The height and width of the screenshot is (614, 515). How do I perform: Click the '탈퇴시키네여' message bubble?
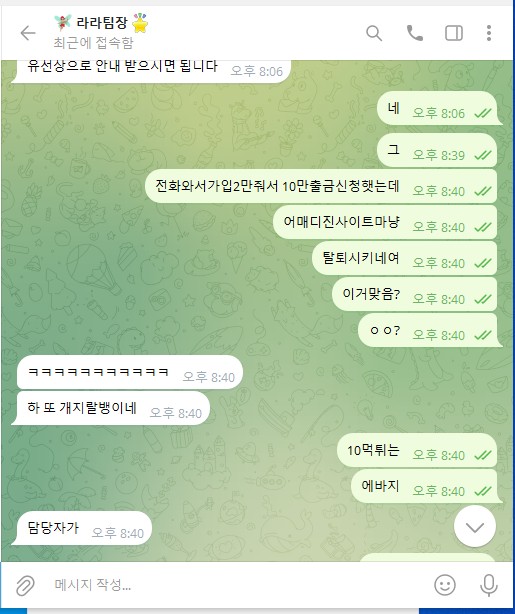coord(405,258)
